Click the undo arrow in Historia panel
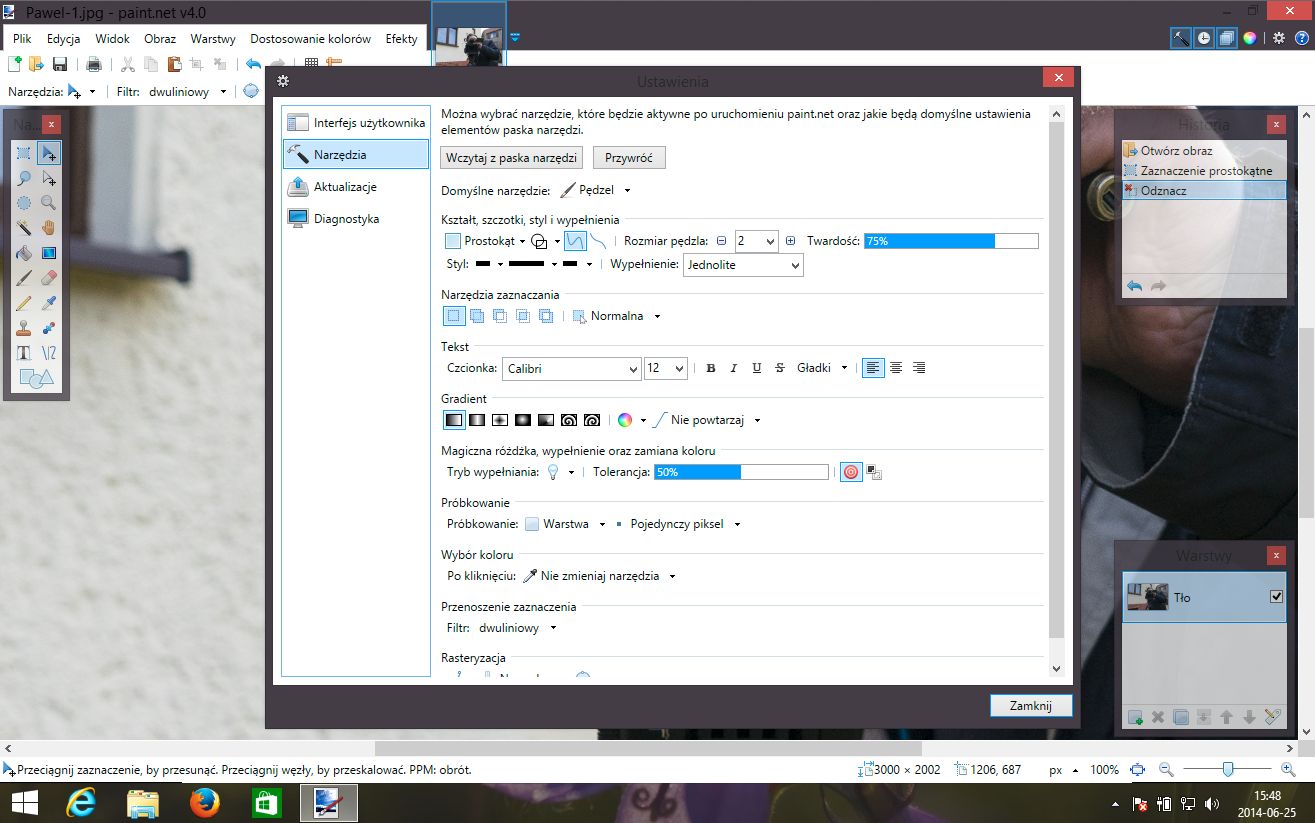1315x823 pixels. (x=1134, y=286)
